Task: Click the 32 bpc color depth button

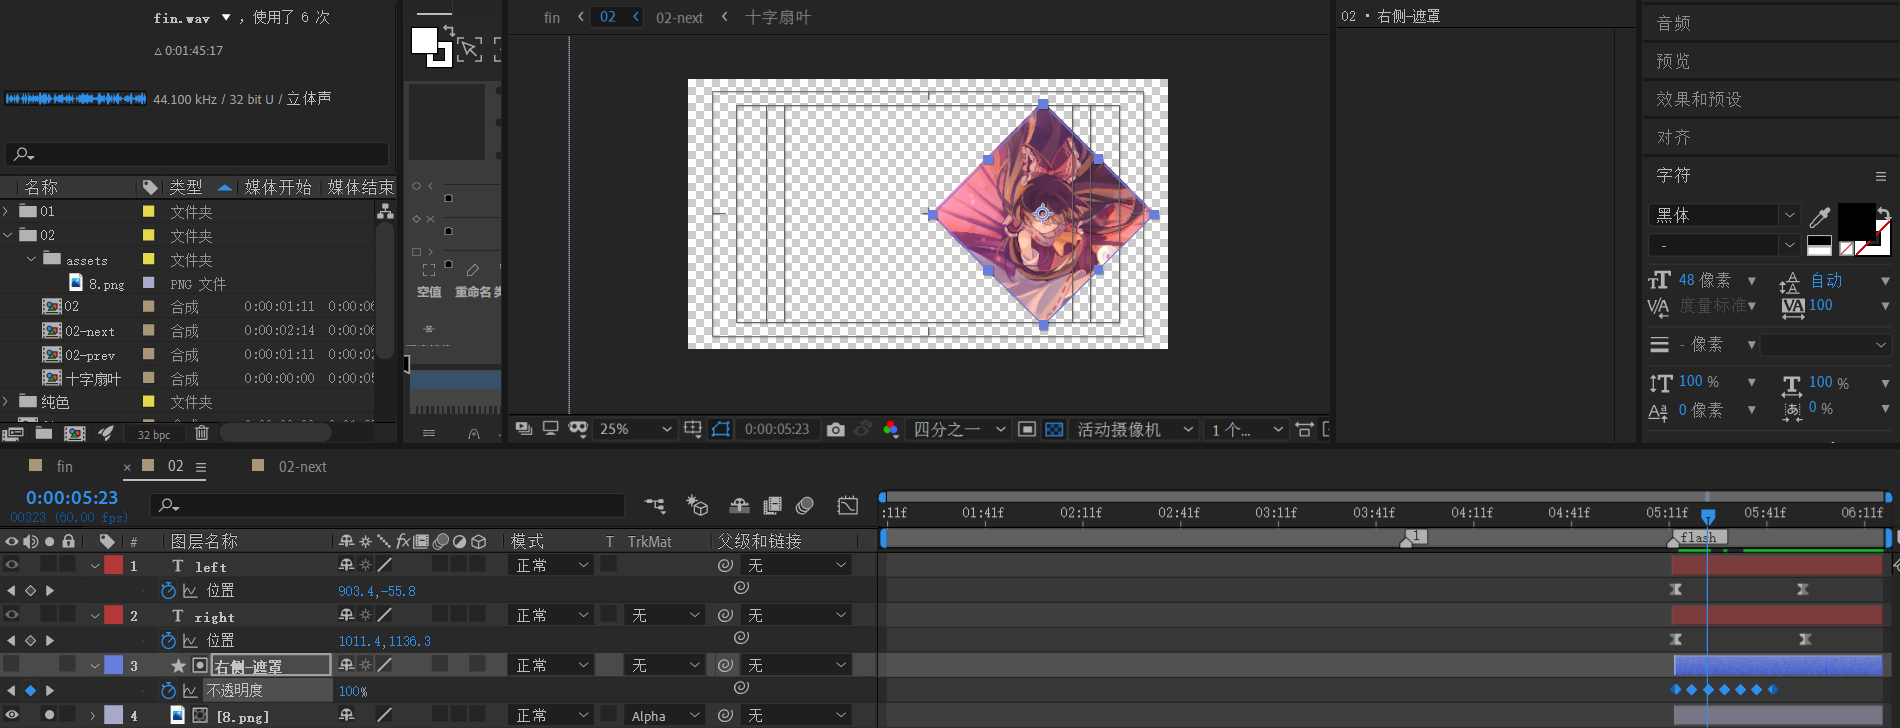Action: point(154,434)
